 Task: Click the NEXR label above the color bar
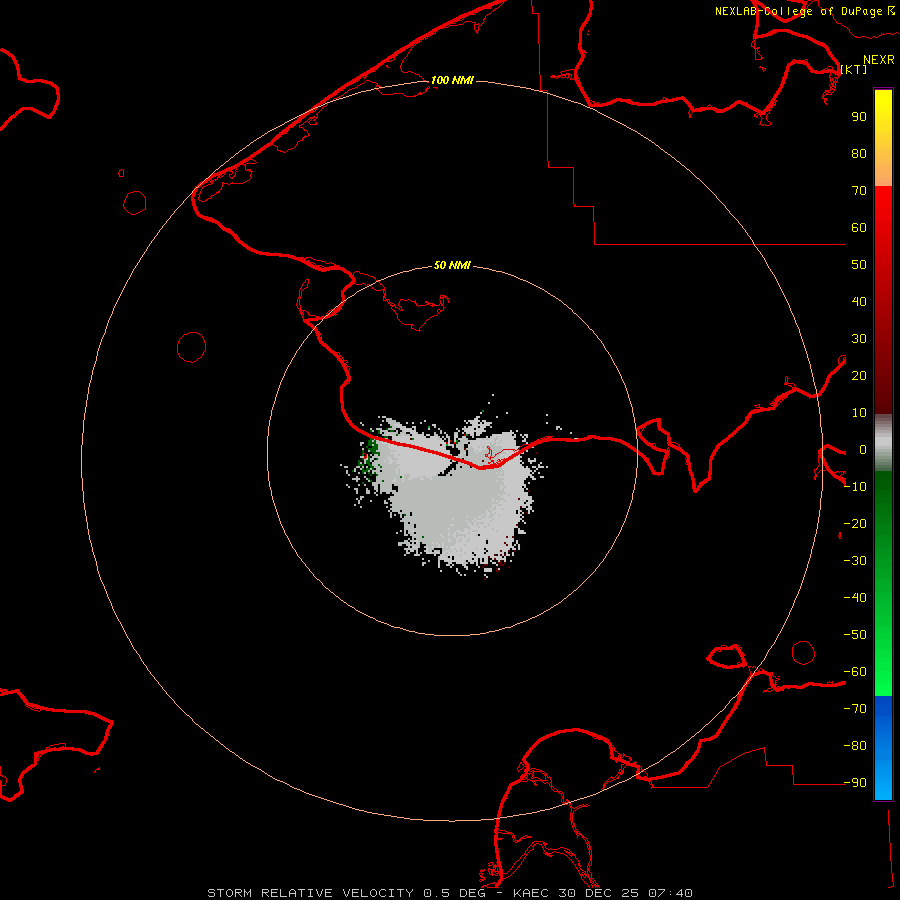[879, 60]
